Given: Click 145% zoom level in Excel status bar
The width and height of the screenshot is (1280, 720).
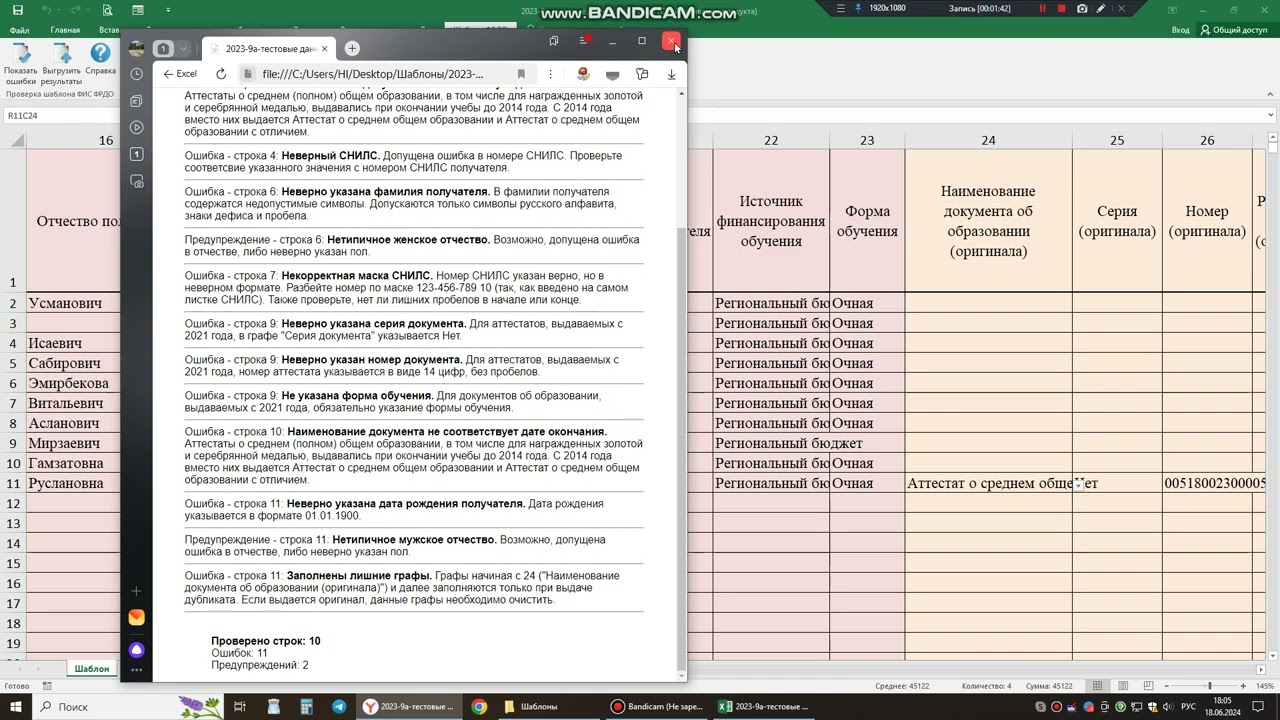Looking at the screenshot, I should [1265, 686].
